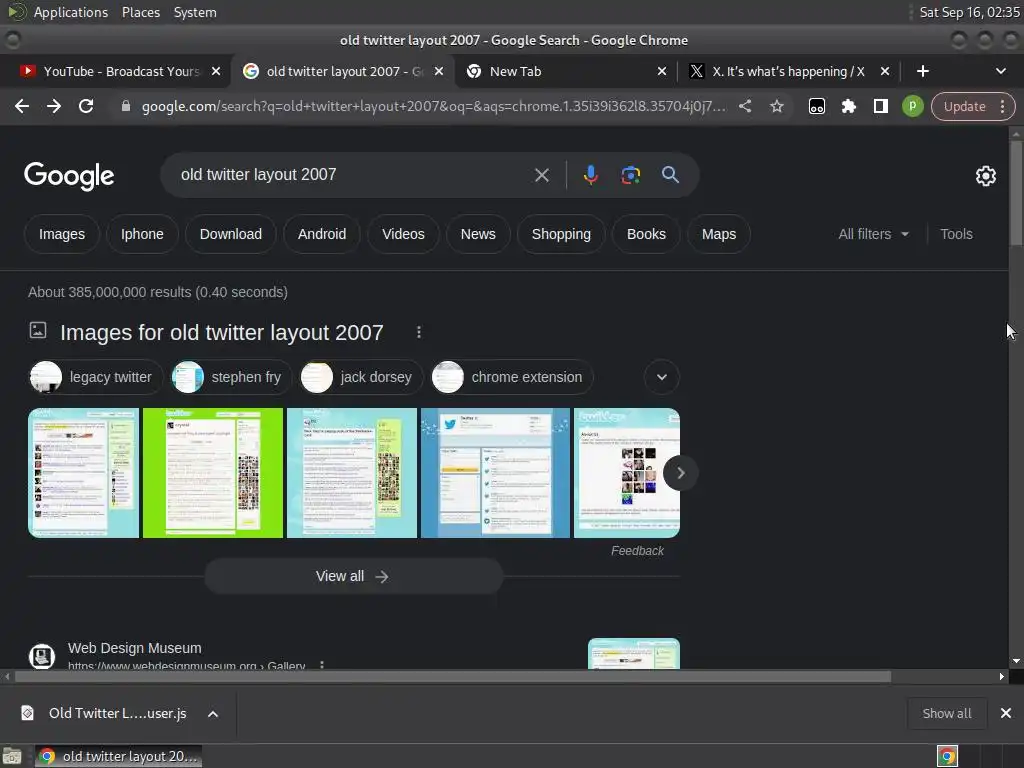The image size is (1024, 768).
Task: Filter results by Iphone
Action: tap(142, 234)
